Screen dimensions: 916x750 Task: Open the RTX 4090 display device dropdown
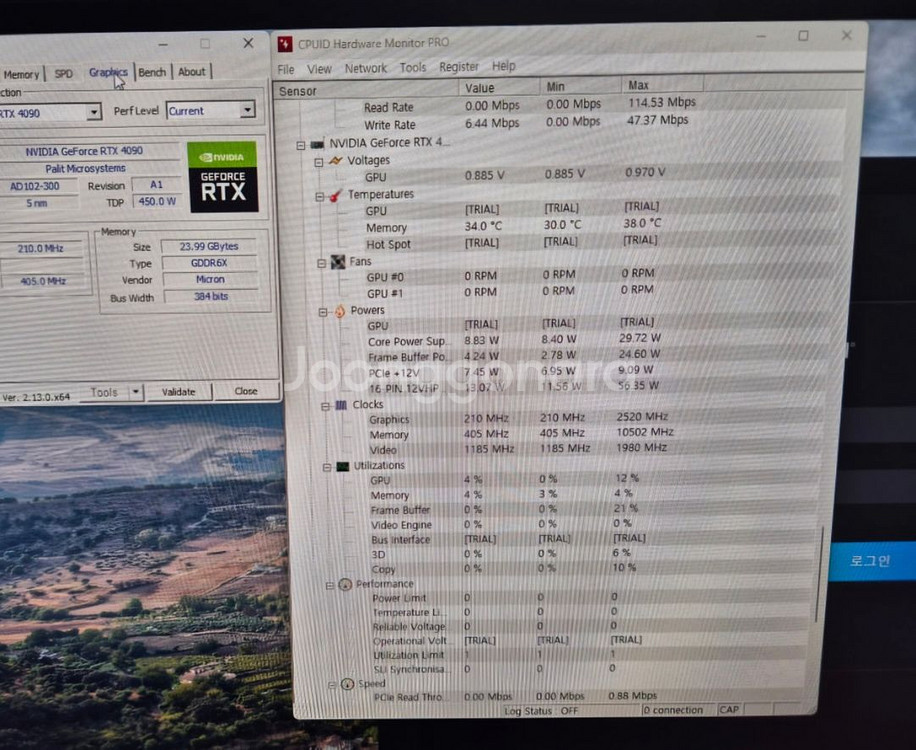pyautogui.click(x=93, y=112)
